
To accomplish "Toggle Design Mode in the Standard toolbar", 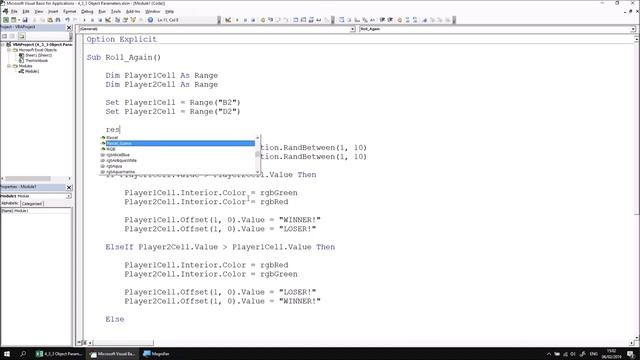I will point(108,20).
